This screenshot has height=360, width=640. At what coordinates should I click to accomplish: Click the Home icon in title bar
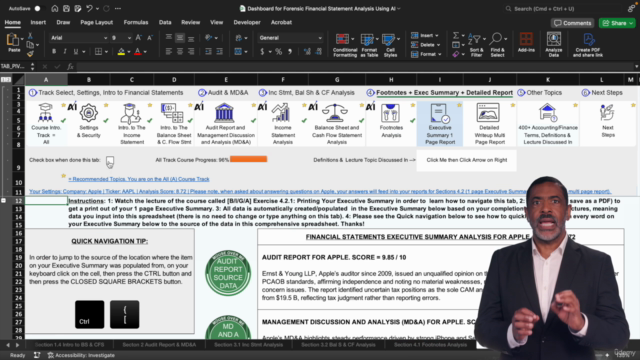55,9
